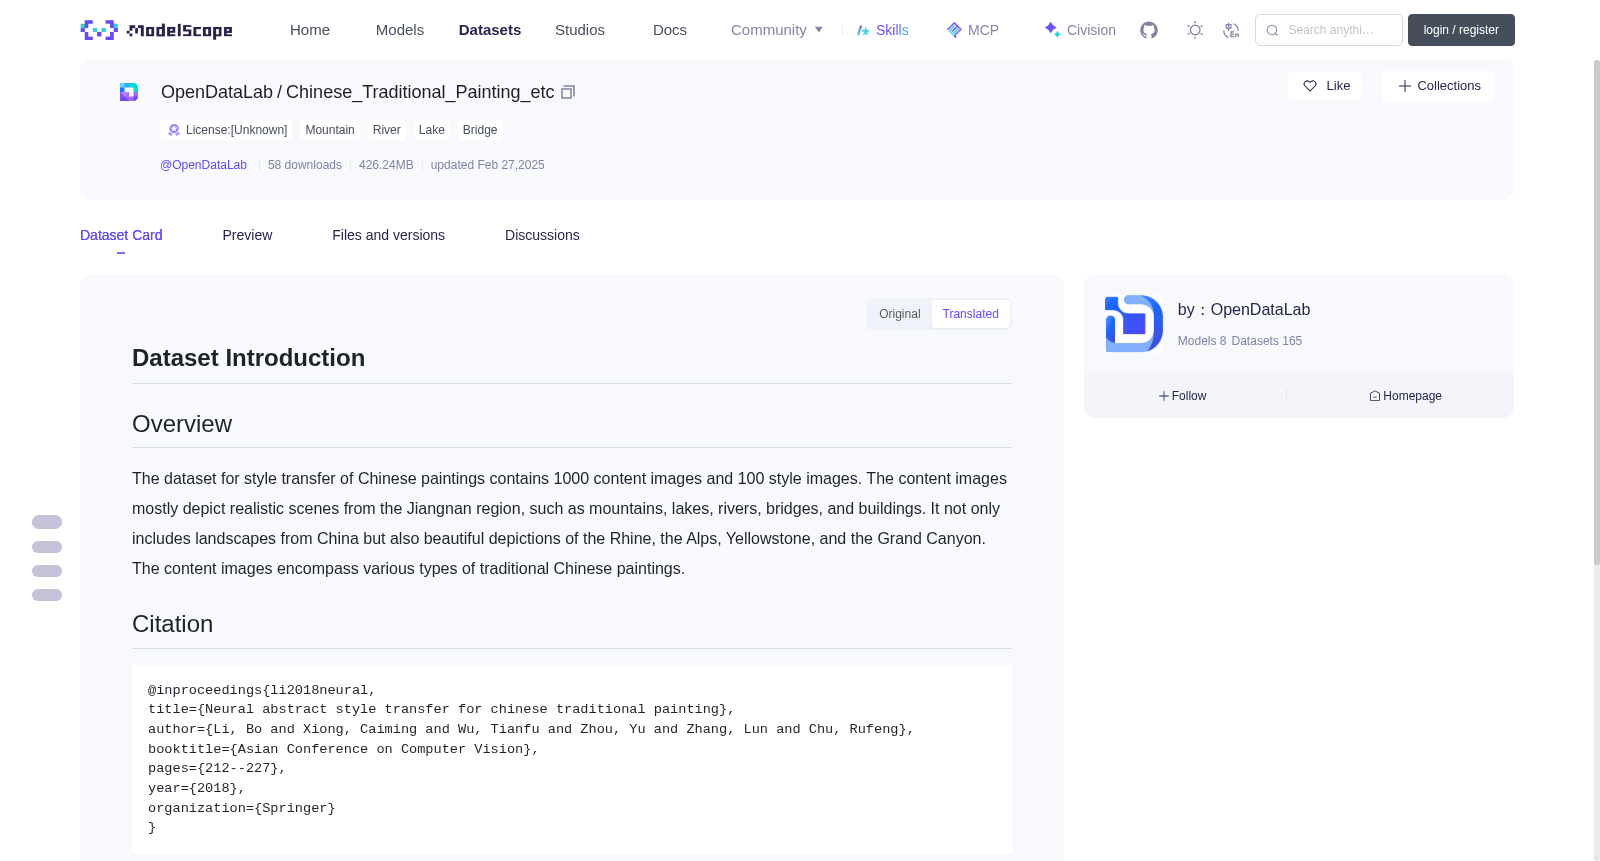Open the Files and versions tab
The image size is (1600, 861).
388,235
